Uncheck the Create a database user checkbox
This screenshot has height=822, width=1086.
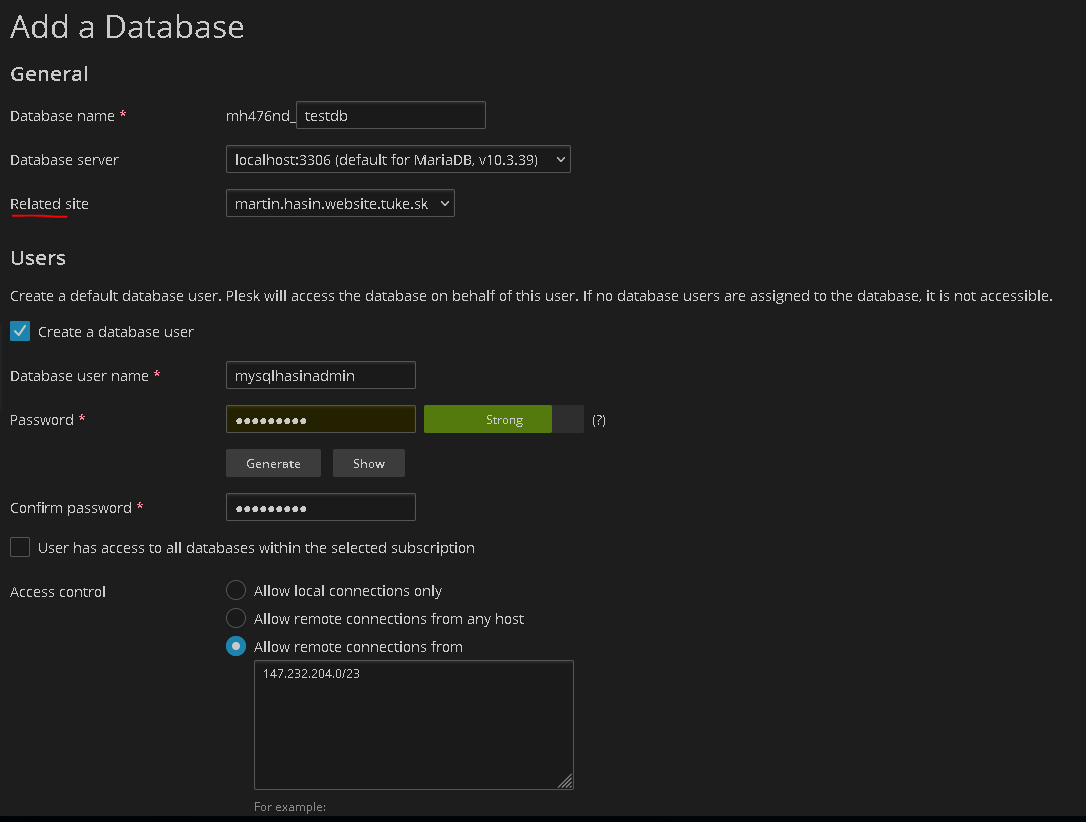pos(20,331)
